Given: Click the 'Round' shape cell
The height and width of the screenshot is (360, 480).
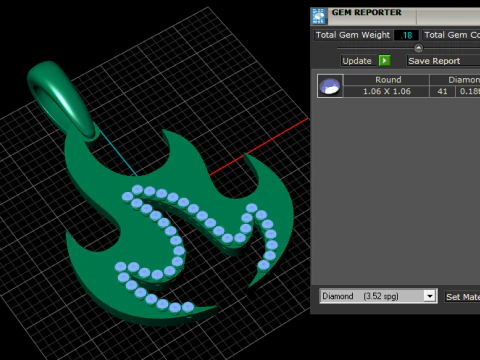Looking at the screenshot, I should pyautogui.click(x=387, y=80).
